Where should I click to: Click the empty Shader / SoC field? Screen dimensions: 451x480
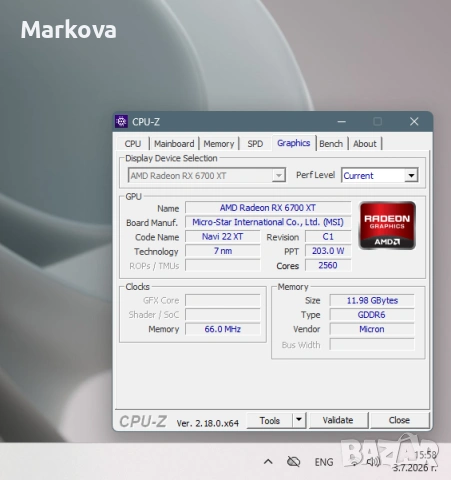223,315
